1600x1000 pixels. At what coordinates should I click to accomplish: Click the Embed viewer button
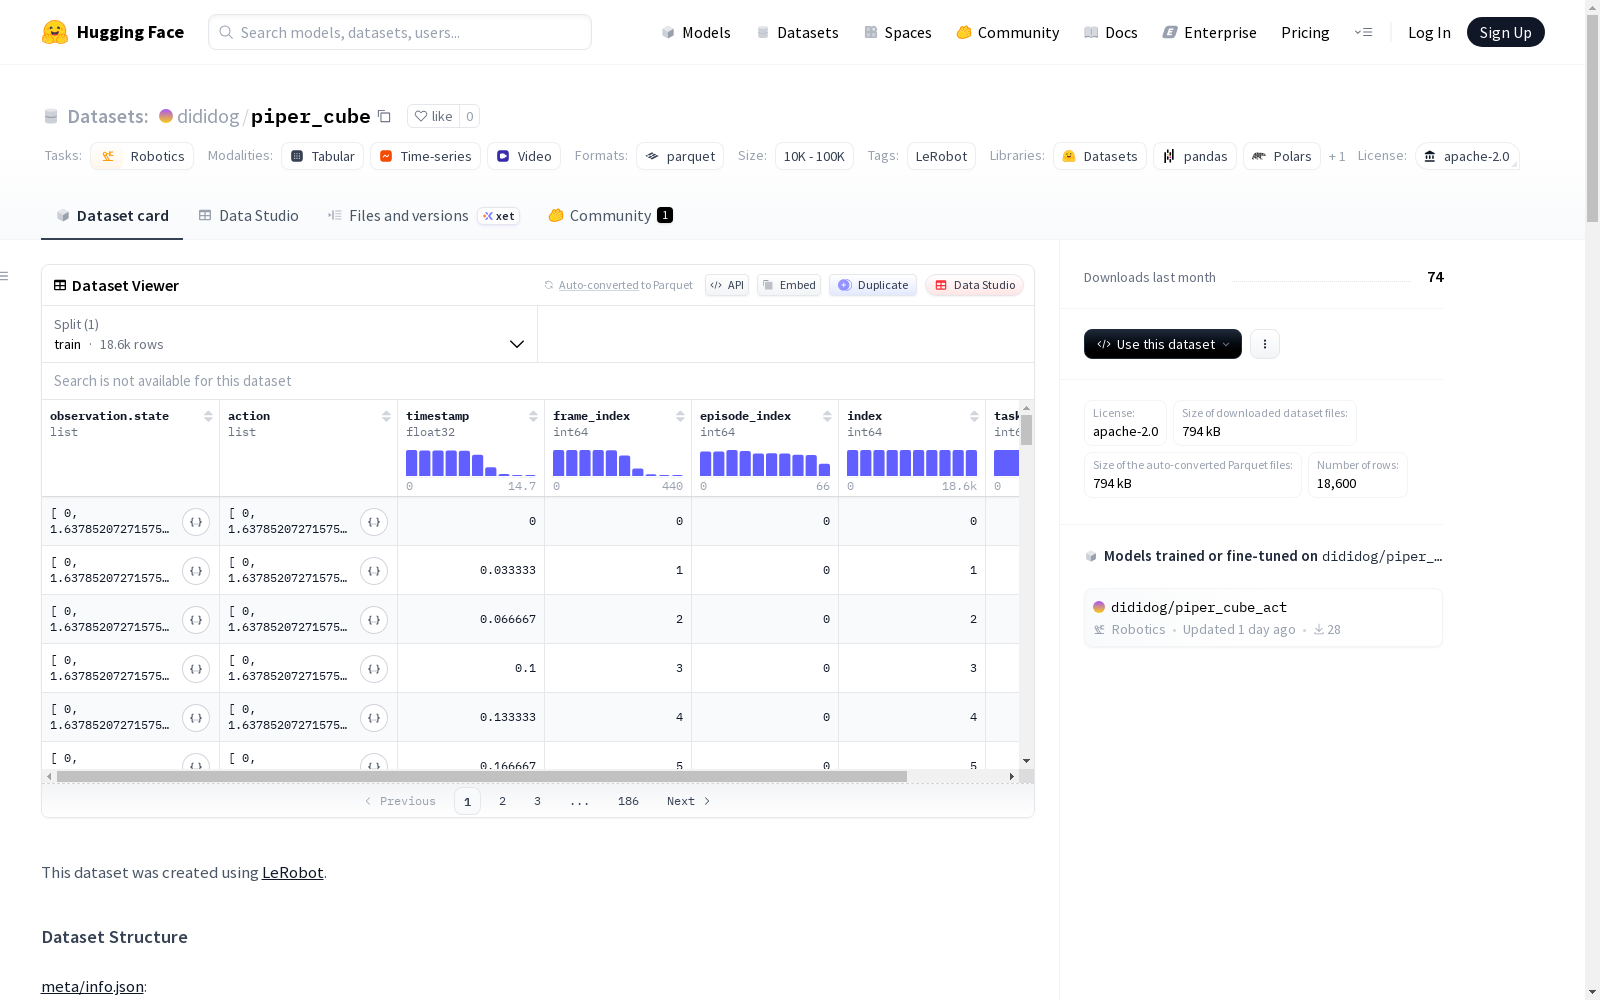pos(789,285)
